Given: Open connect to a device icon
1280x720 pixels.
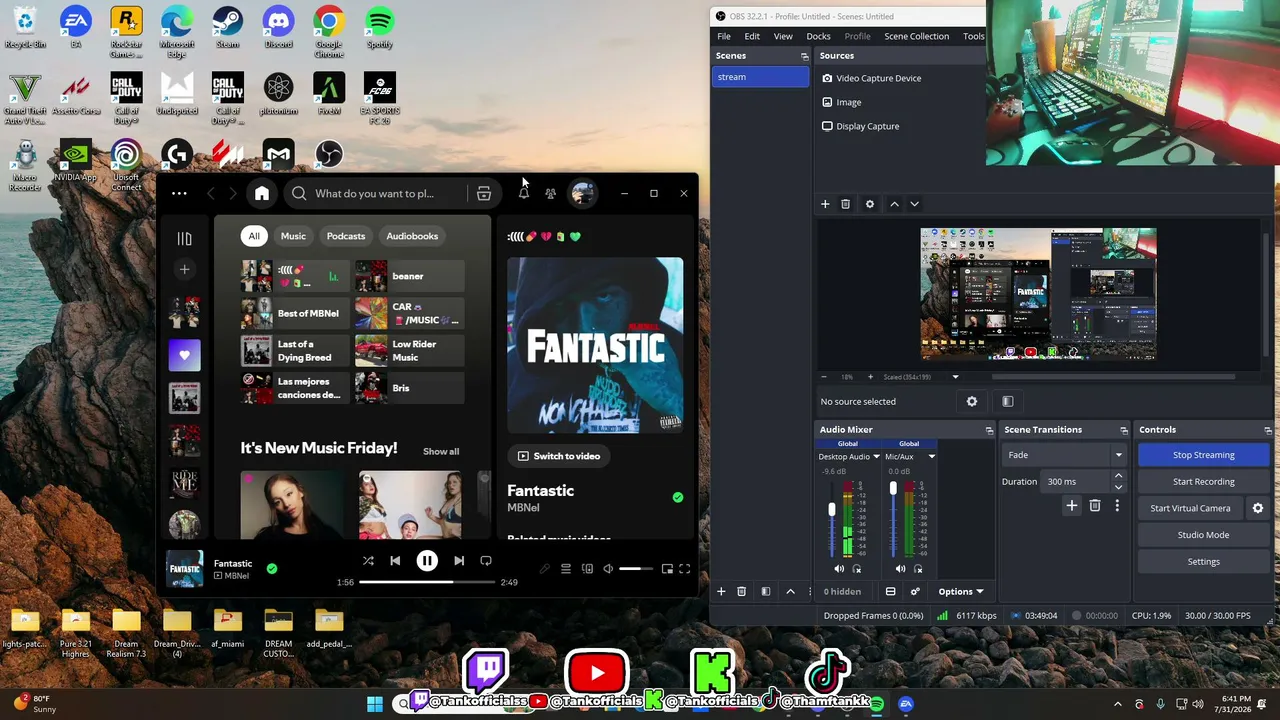Looking at the screenshot, I should tap(588, 569).
